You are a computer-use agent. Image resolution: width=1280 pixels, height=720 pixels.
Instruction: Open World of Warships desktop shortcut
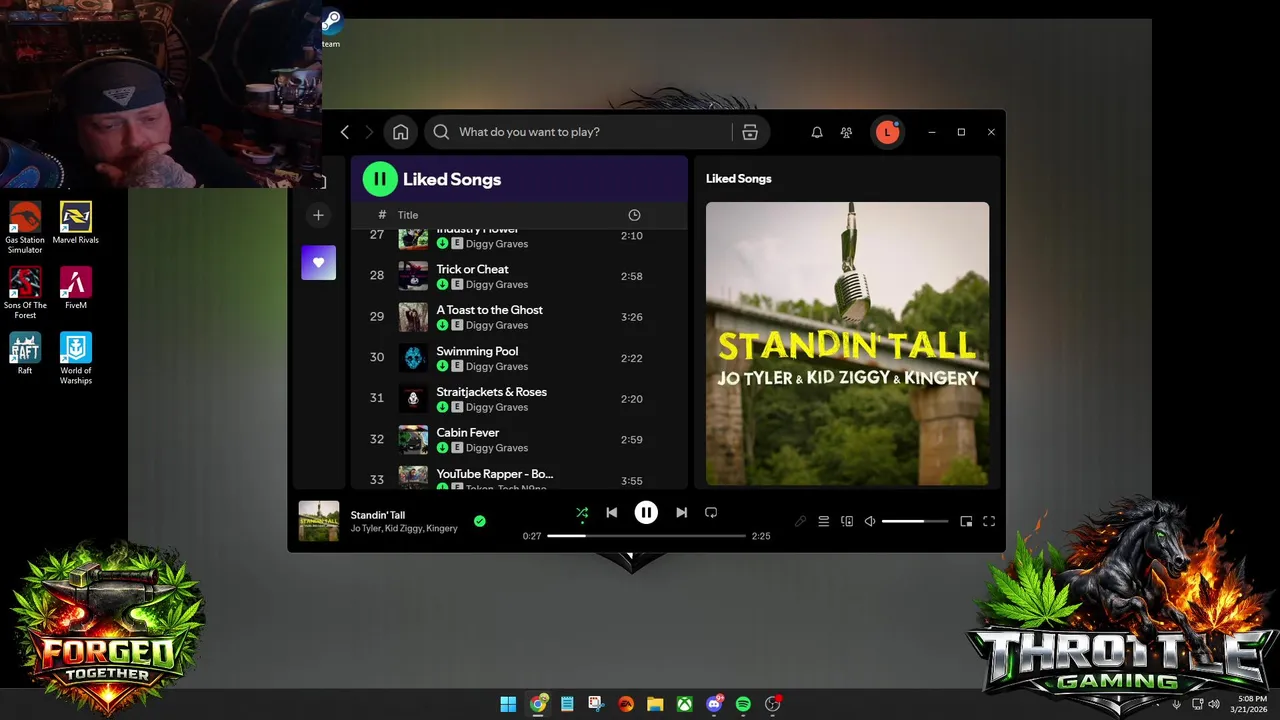(x=76, y=358)
